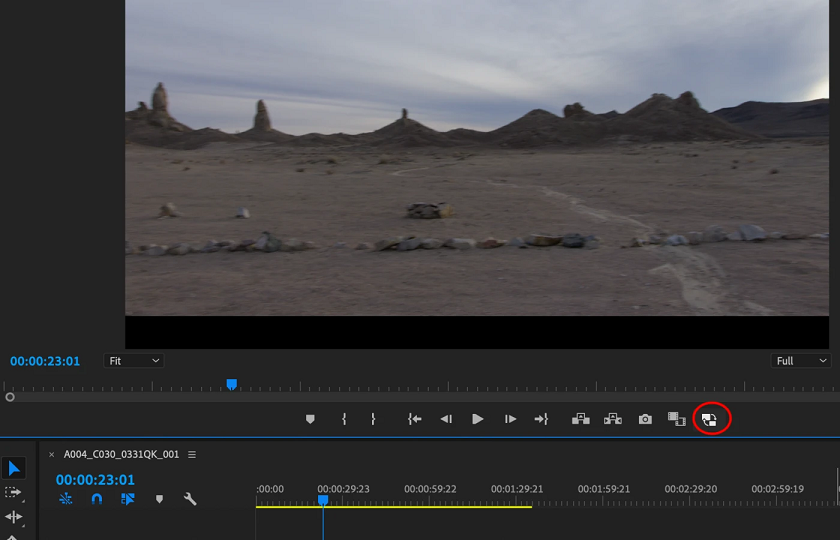The height and width of the screenshot is (540, 840).
Task: Click the Mark In bracket icon
Action: pyautogui.click(x=344, y=419)
